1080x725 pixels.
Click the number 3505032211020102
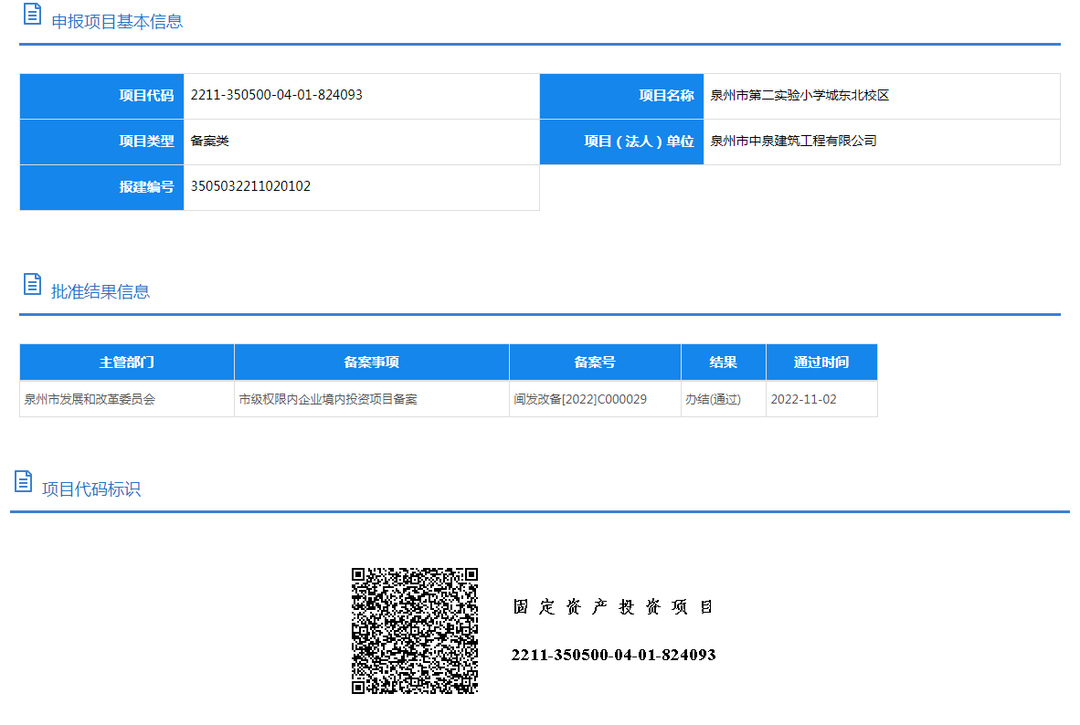coord(251,187)
